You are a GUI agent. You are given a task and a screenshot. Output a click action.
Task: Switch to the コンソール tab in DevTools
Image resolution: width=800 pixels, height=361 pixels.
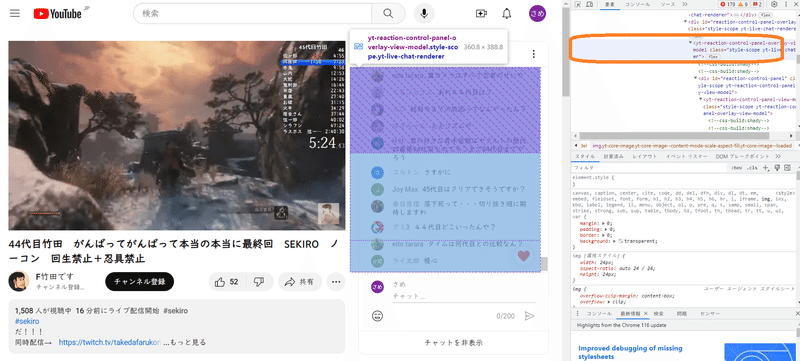pyautogui.click(x=637, y=4)
